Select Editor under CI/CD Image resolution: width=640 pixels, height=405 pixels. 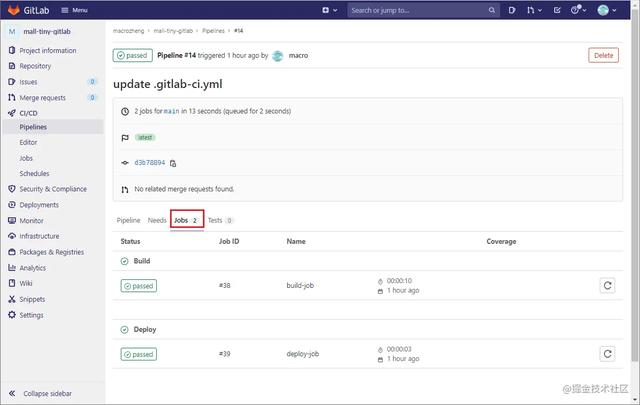tap(28, 142)
